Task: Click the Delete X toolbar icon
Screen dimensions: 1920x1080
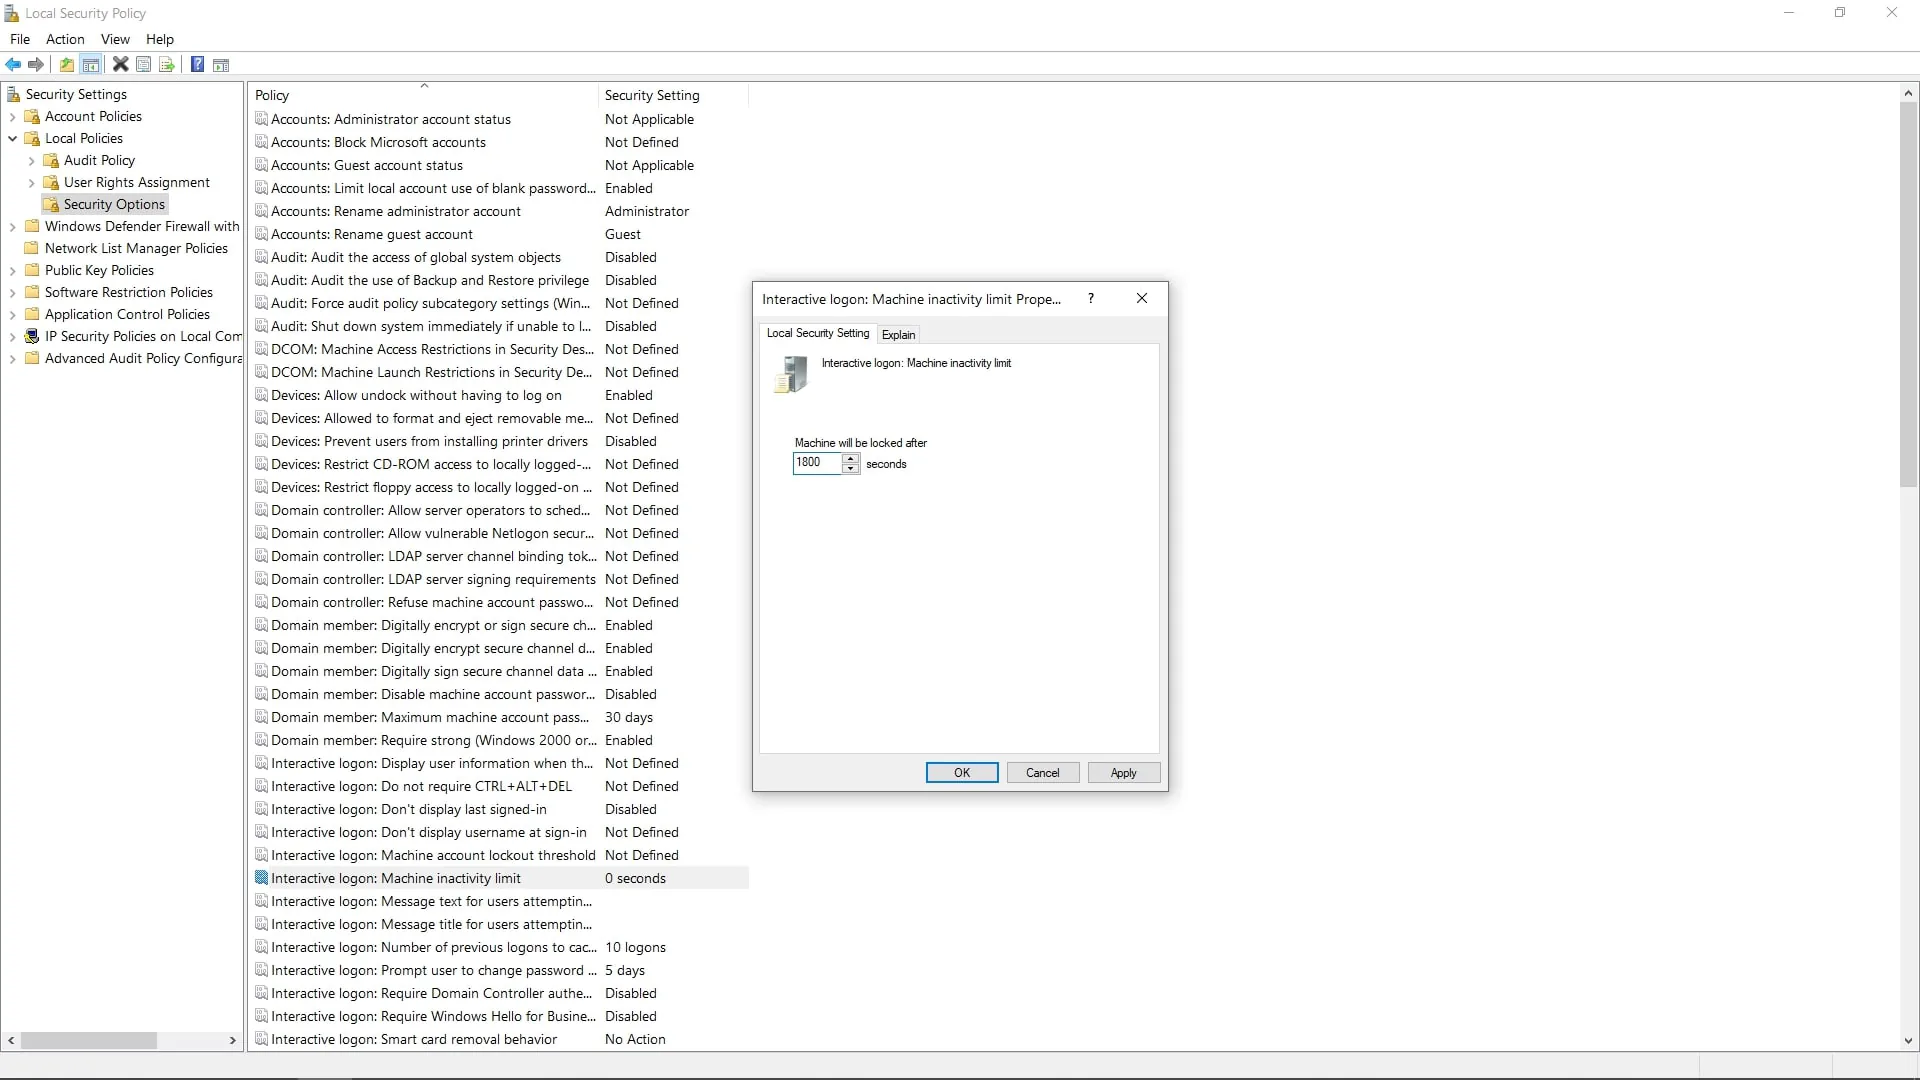Action: (120, 65)
